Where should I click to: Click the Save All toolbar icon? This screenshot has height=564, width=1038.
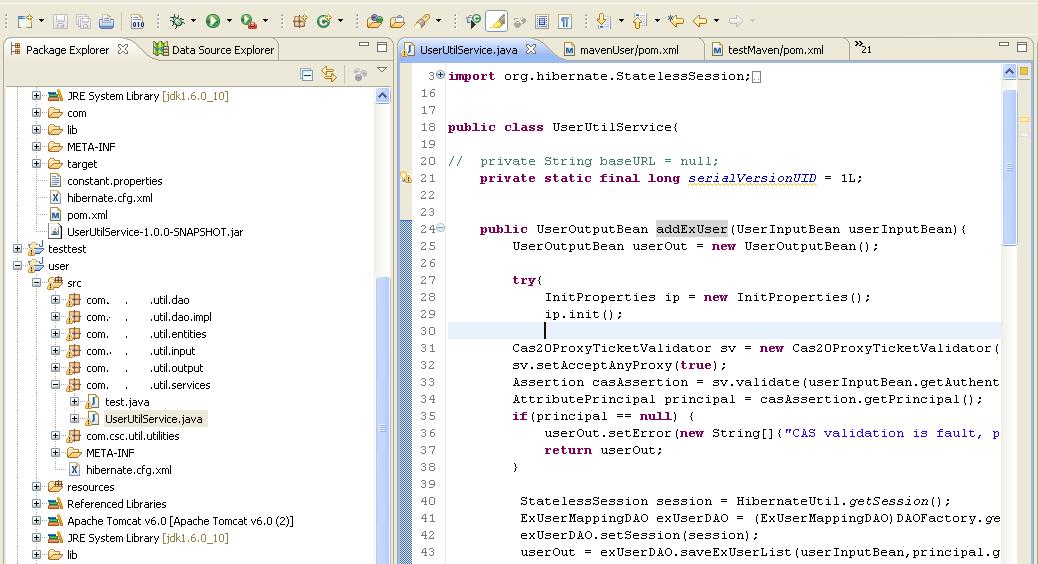[83, 21]
